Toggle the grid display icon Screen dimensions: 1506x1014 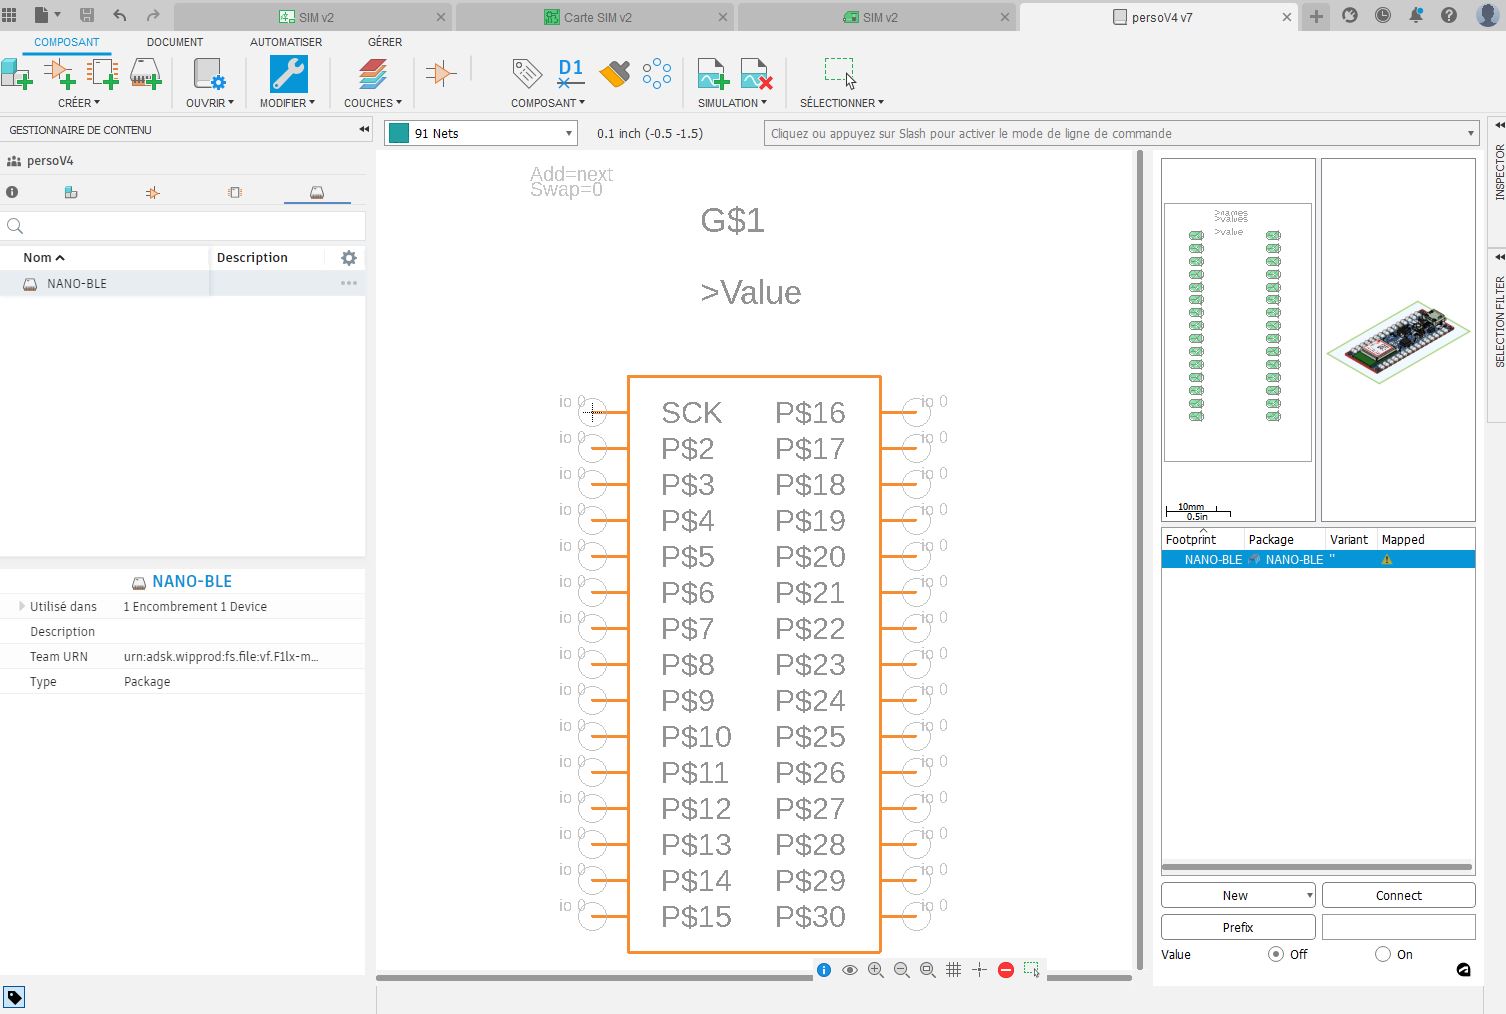(953, 969)
